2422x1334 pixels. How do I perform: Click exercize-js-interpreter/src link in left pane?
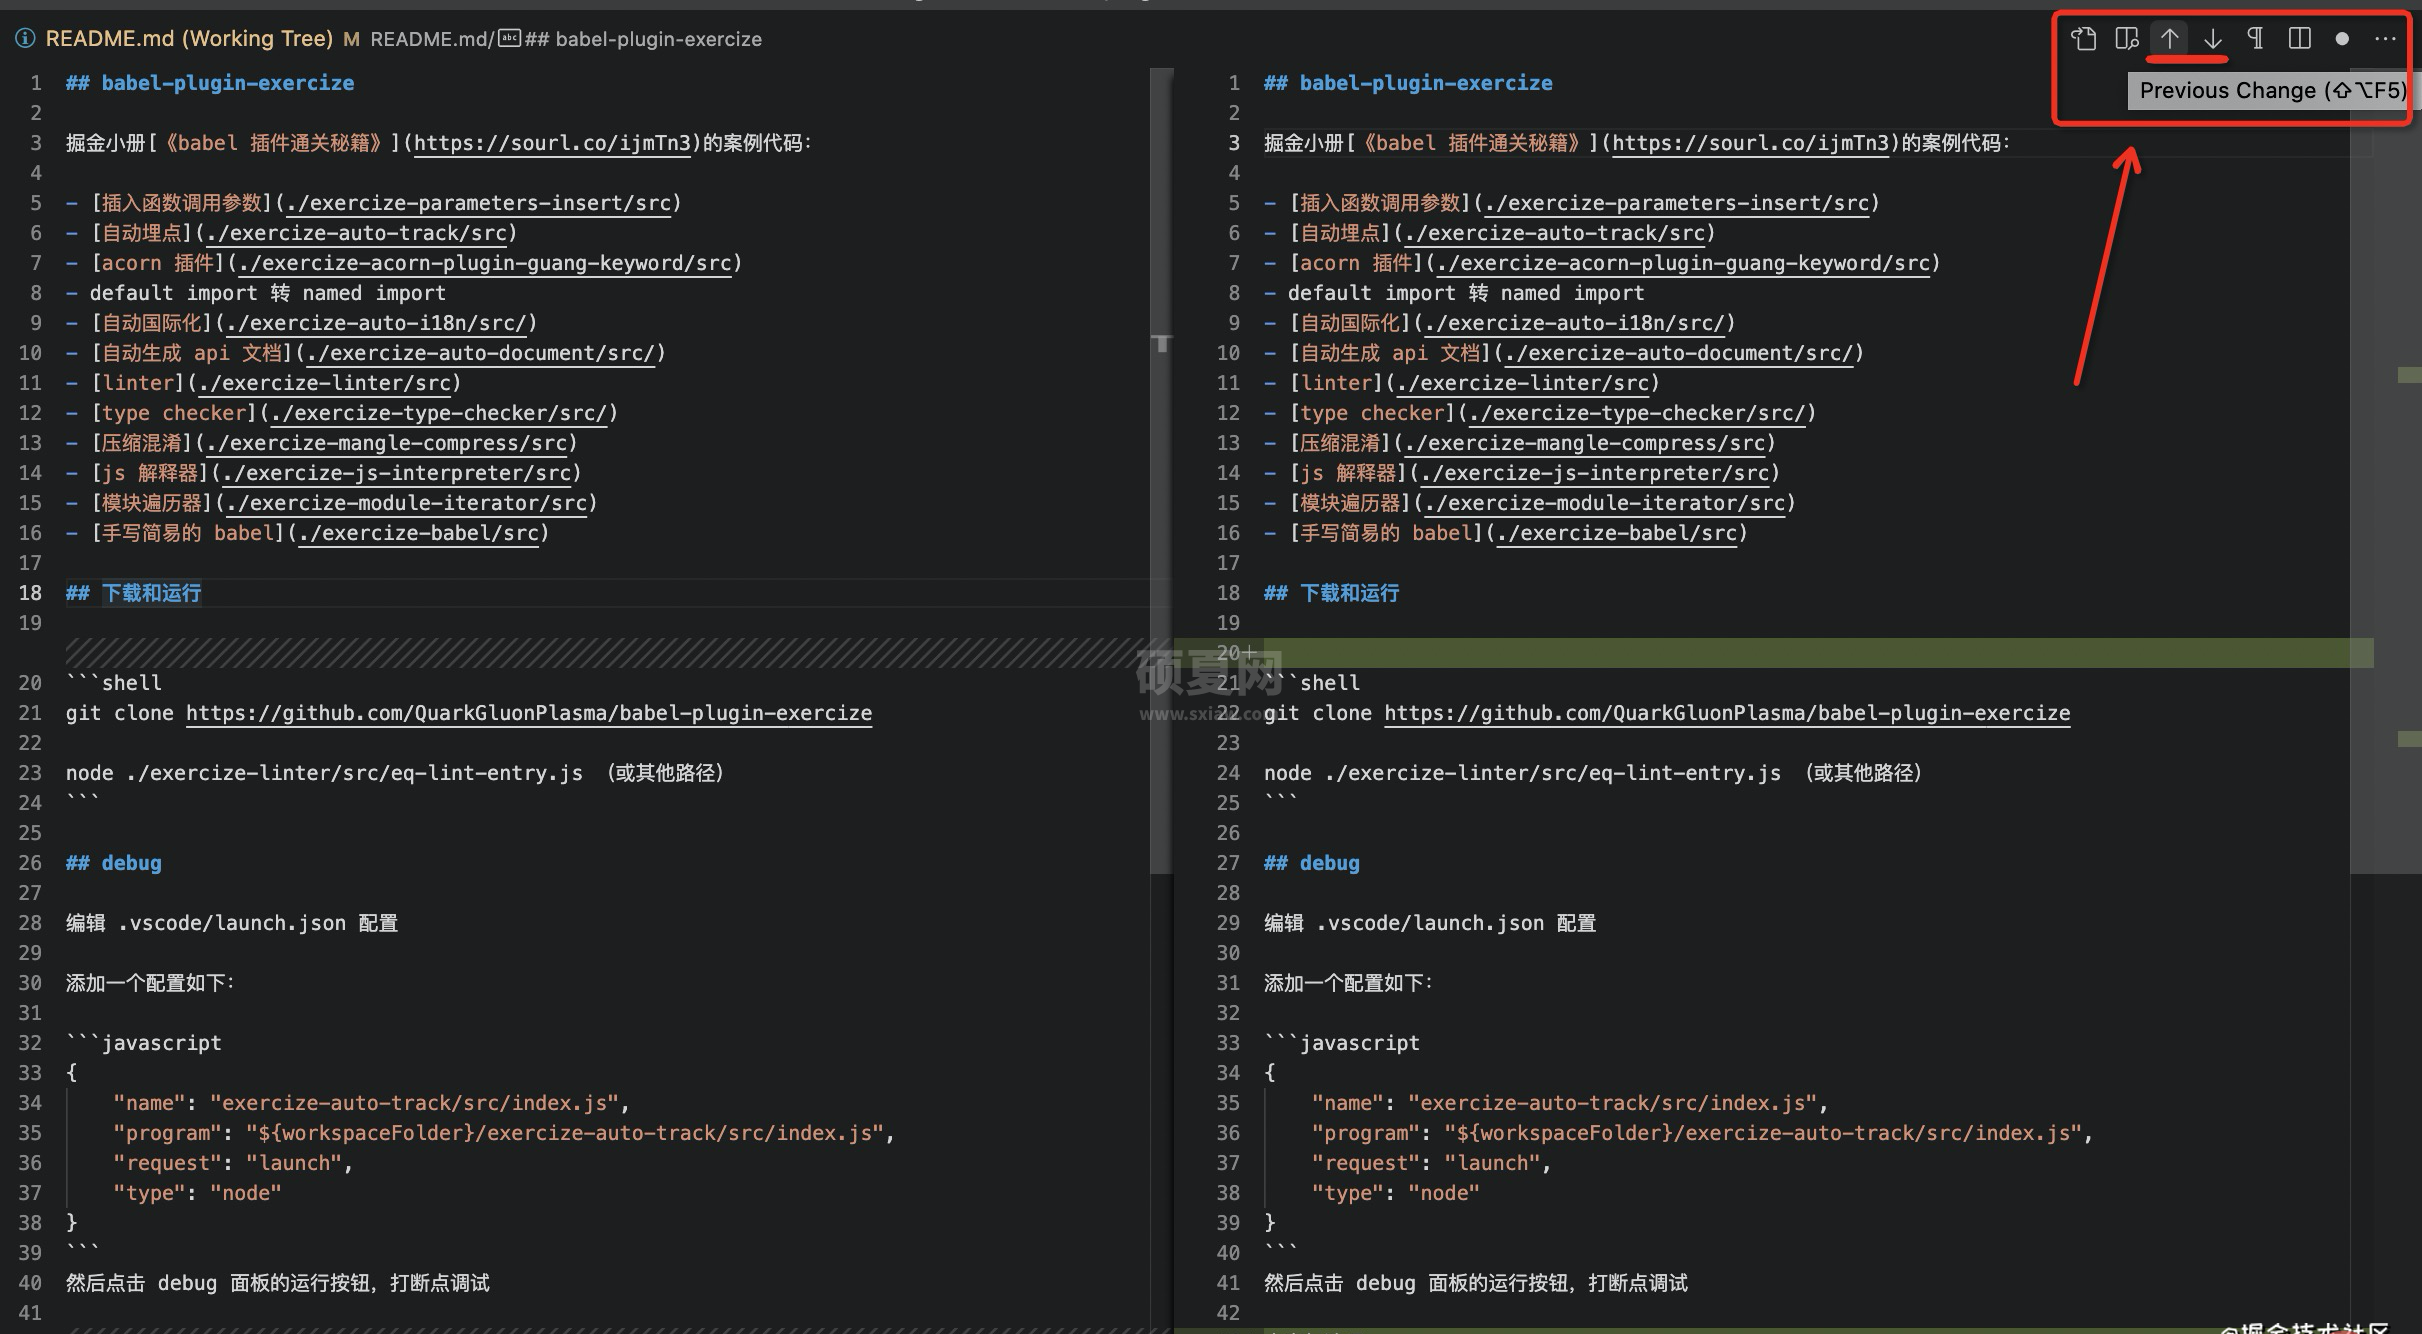396,473
